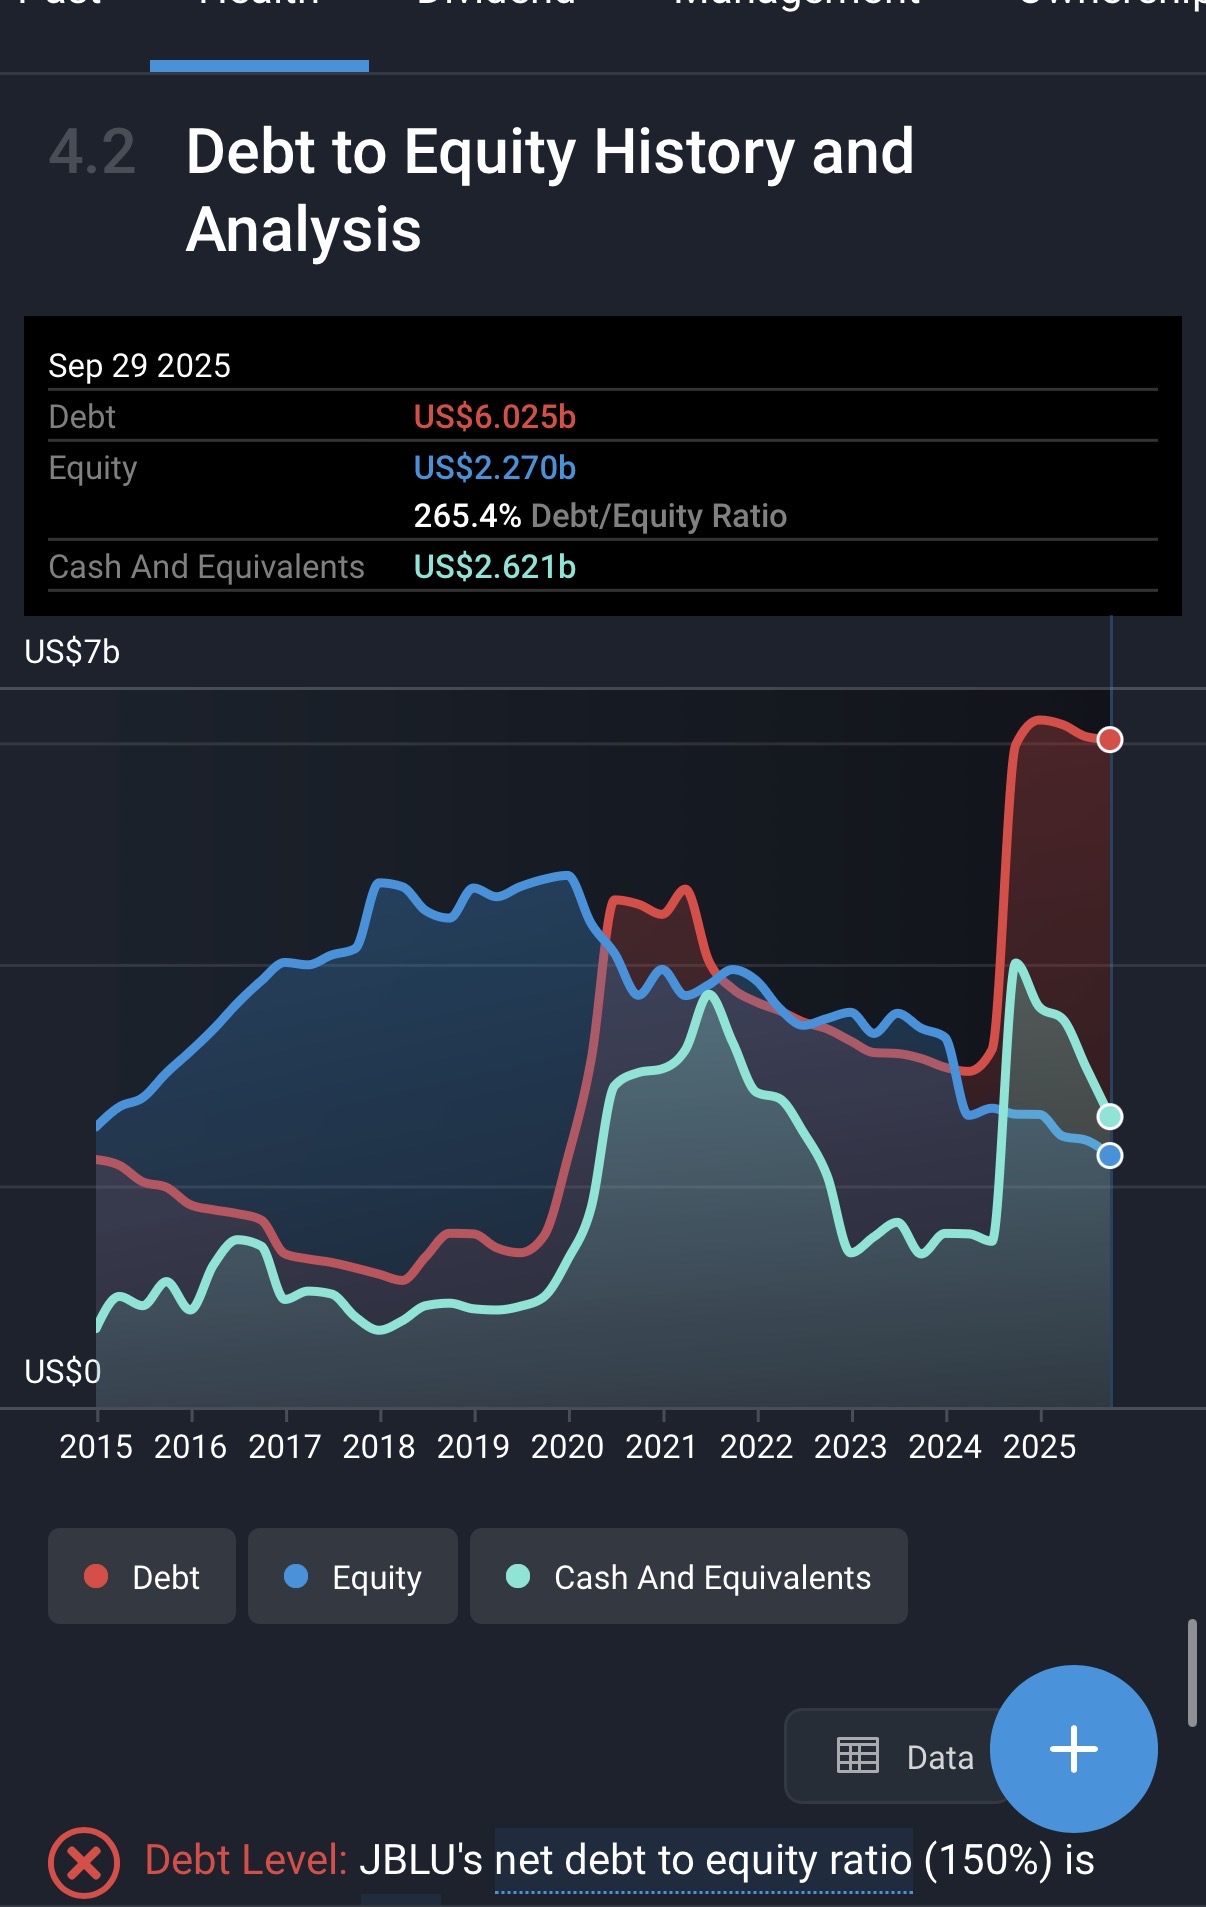Image resolution: width=1206 pixels, height=1907 pixels.
Task: Click the 2020 label on the x-axis
Action: tap(567, 1446)
